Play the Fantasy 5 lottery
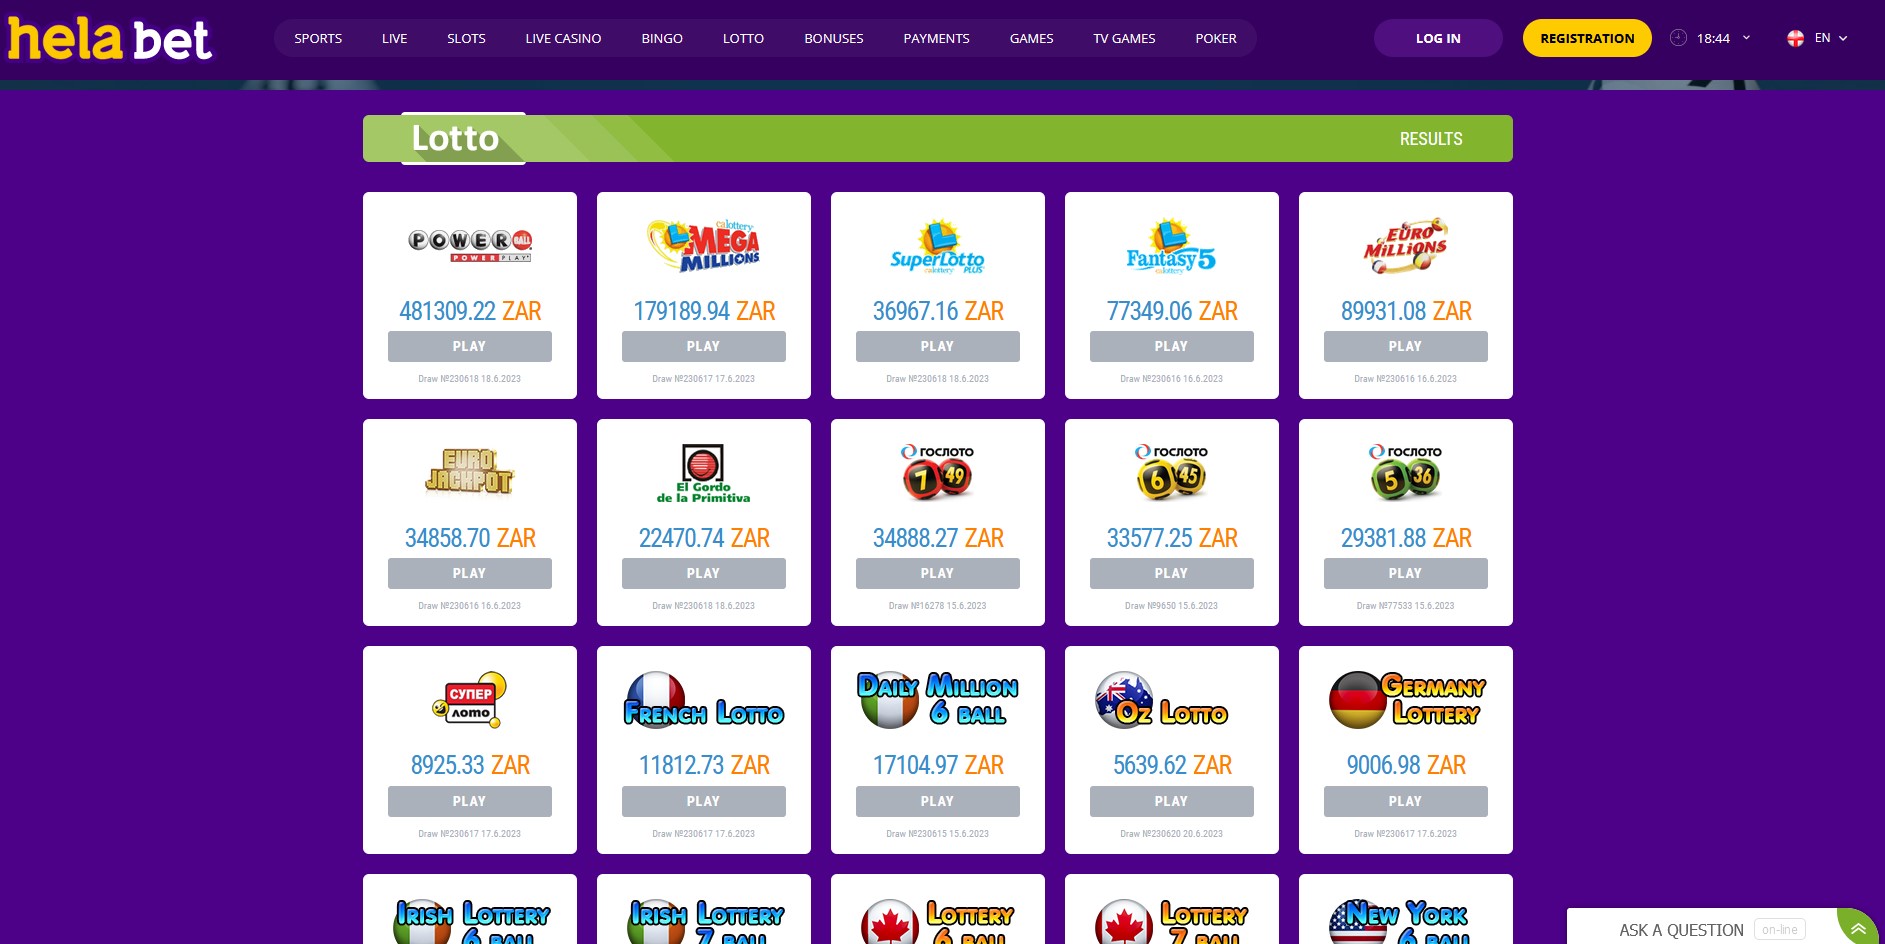 point(1172,346)
